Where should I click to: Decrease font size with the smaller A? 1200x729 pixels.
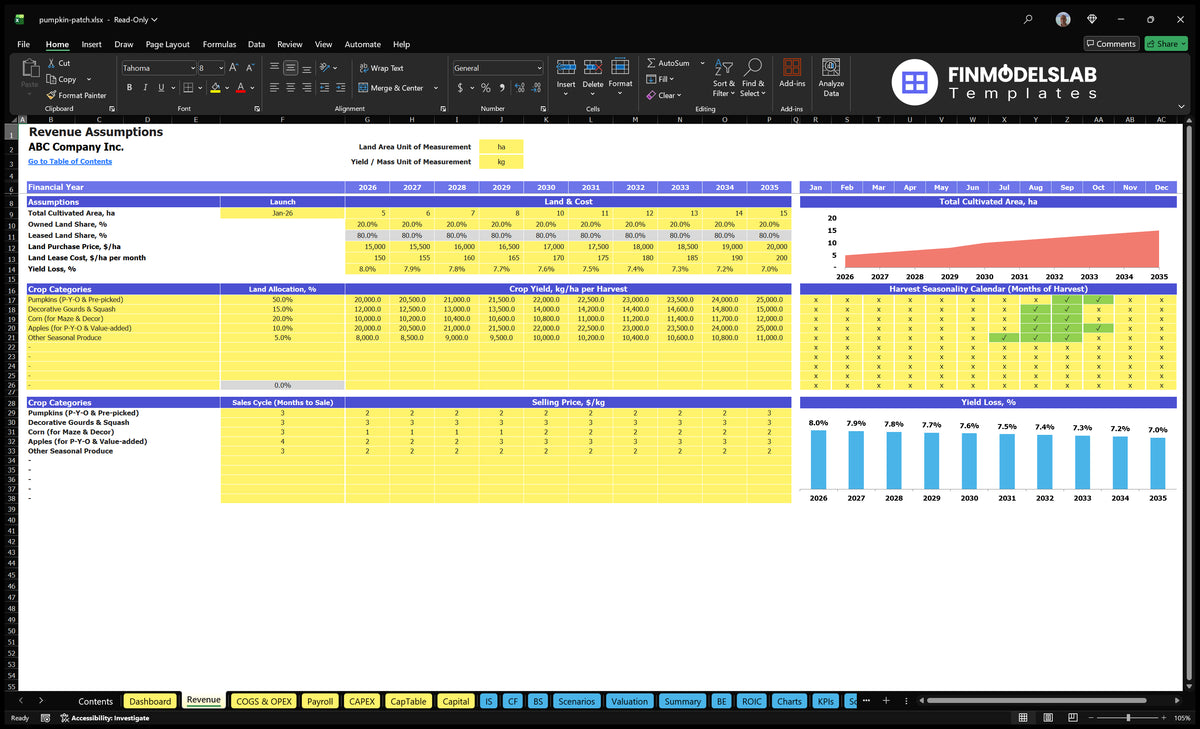click(249, 68)
